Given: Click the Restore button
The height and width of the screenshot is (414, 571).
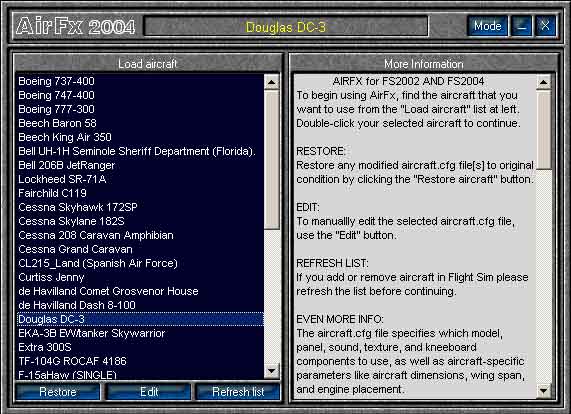Looking at the screenshot, I should (58, 392).
